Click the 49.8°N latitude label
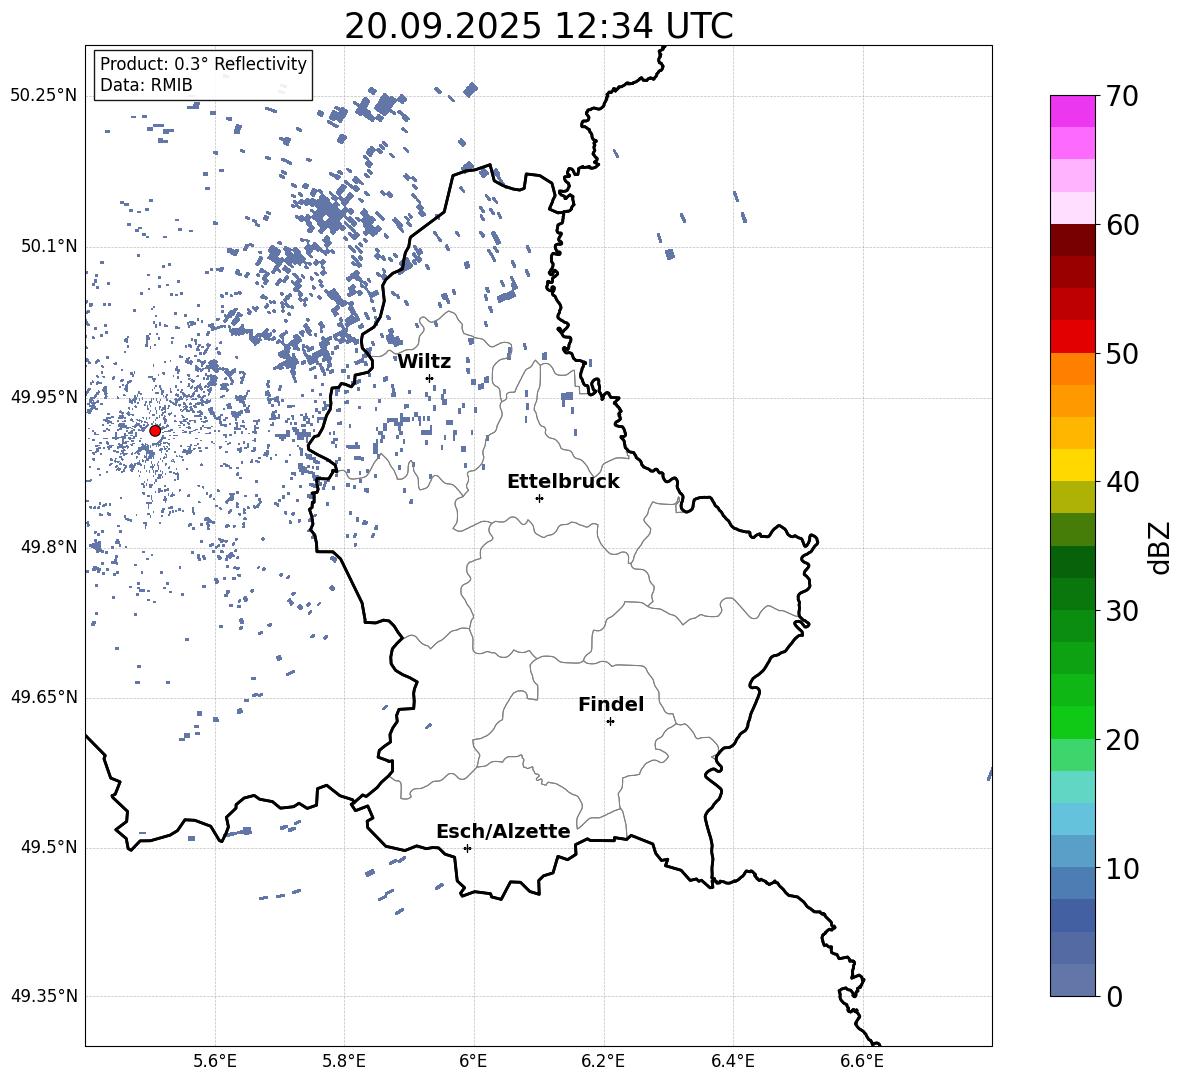This screenshot has width=1184, height=1081. 49,547
